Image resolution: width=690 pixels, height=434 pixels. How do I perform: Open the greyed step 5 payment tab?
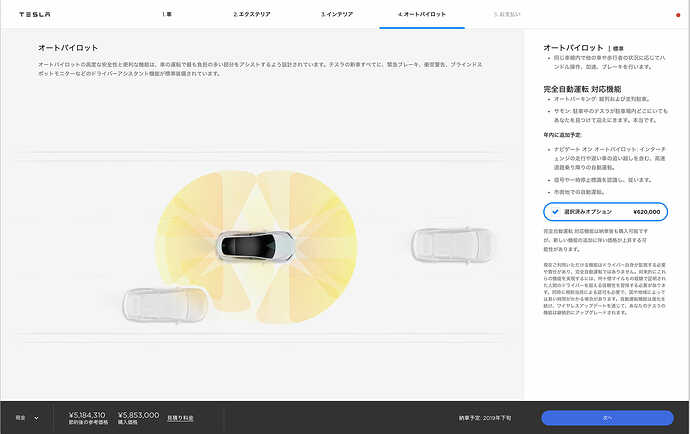pyautogui.click(x=507, y=15)
